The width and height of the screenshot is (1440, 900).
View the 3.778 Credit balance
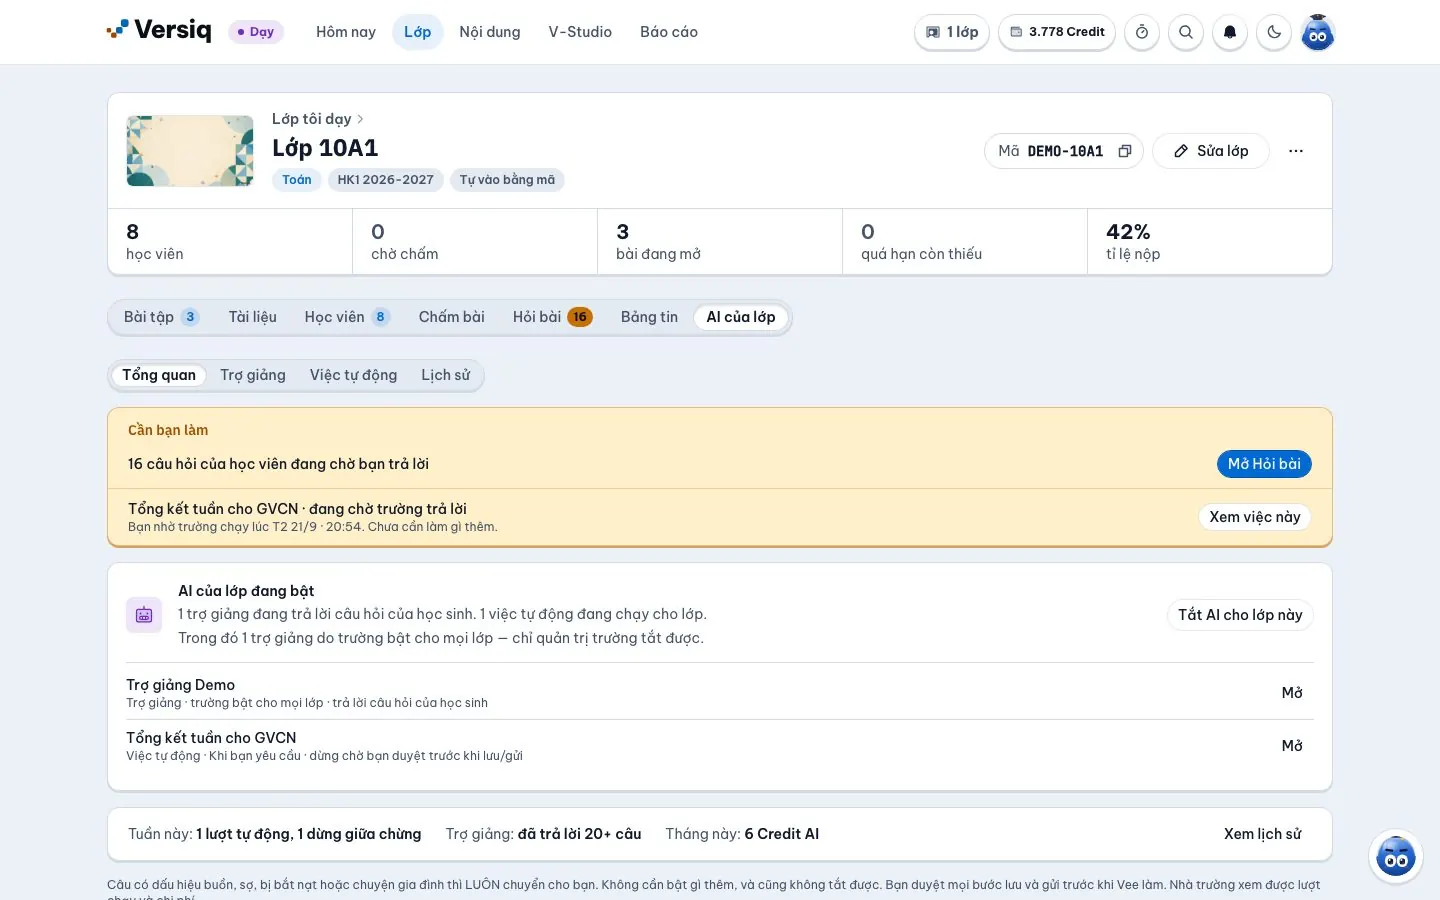(1057, 32)
